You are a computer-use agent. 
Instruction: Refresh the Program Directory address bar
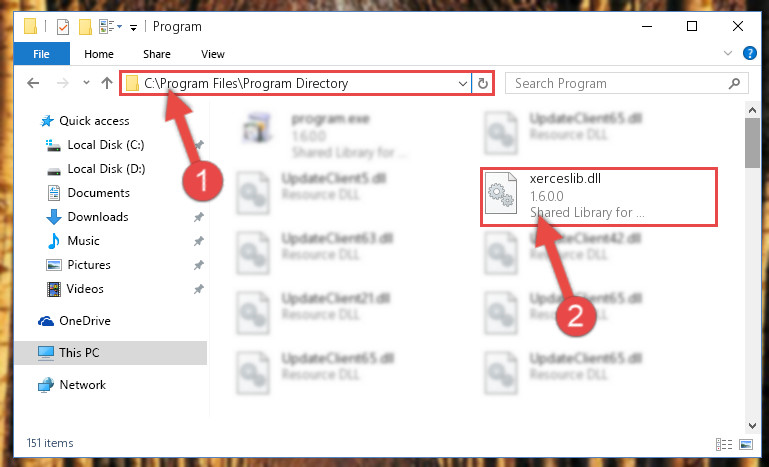tap(483, 83)
